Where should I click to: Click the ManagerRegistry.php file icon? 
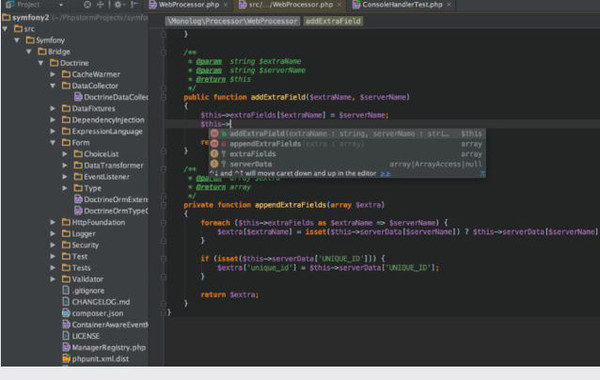click(x=66, y=347)
